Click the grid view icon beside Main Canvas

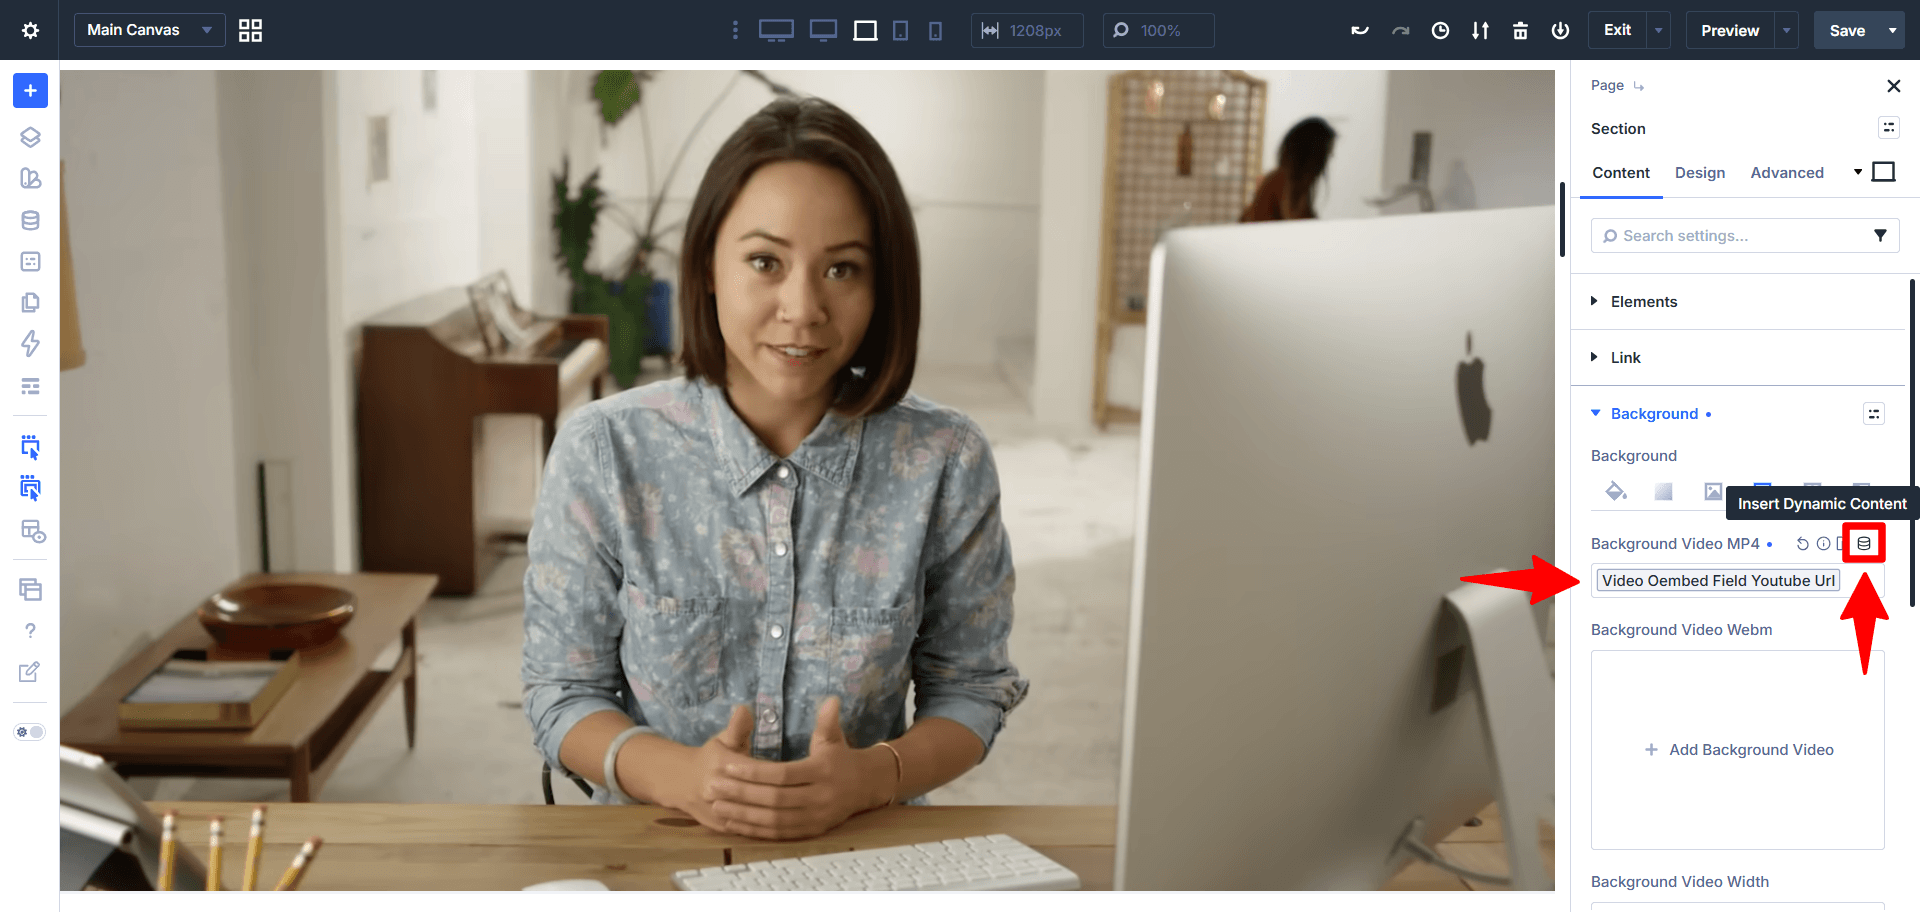pos(250,30)
